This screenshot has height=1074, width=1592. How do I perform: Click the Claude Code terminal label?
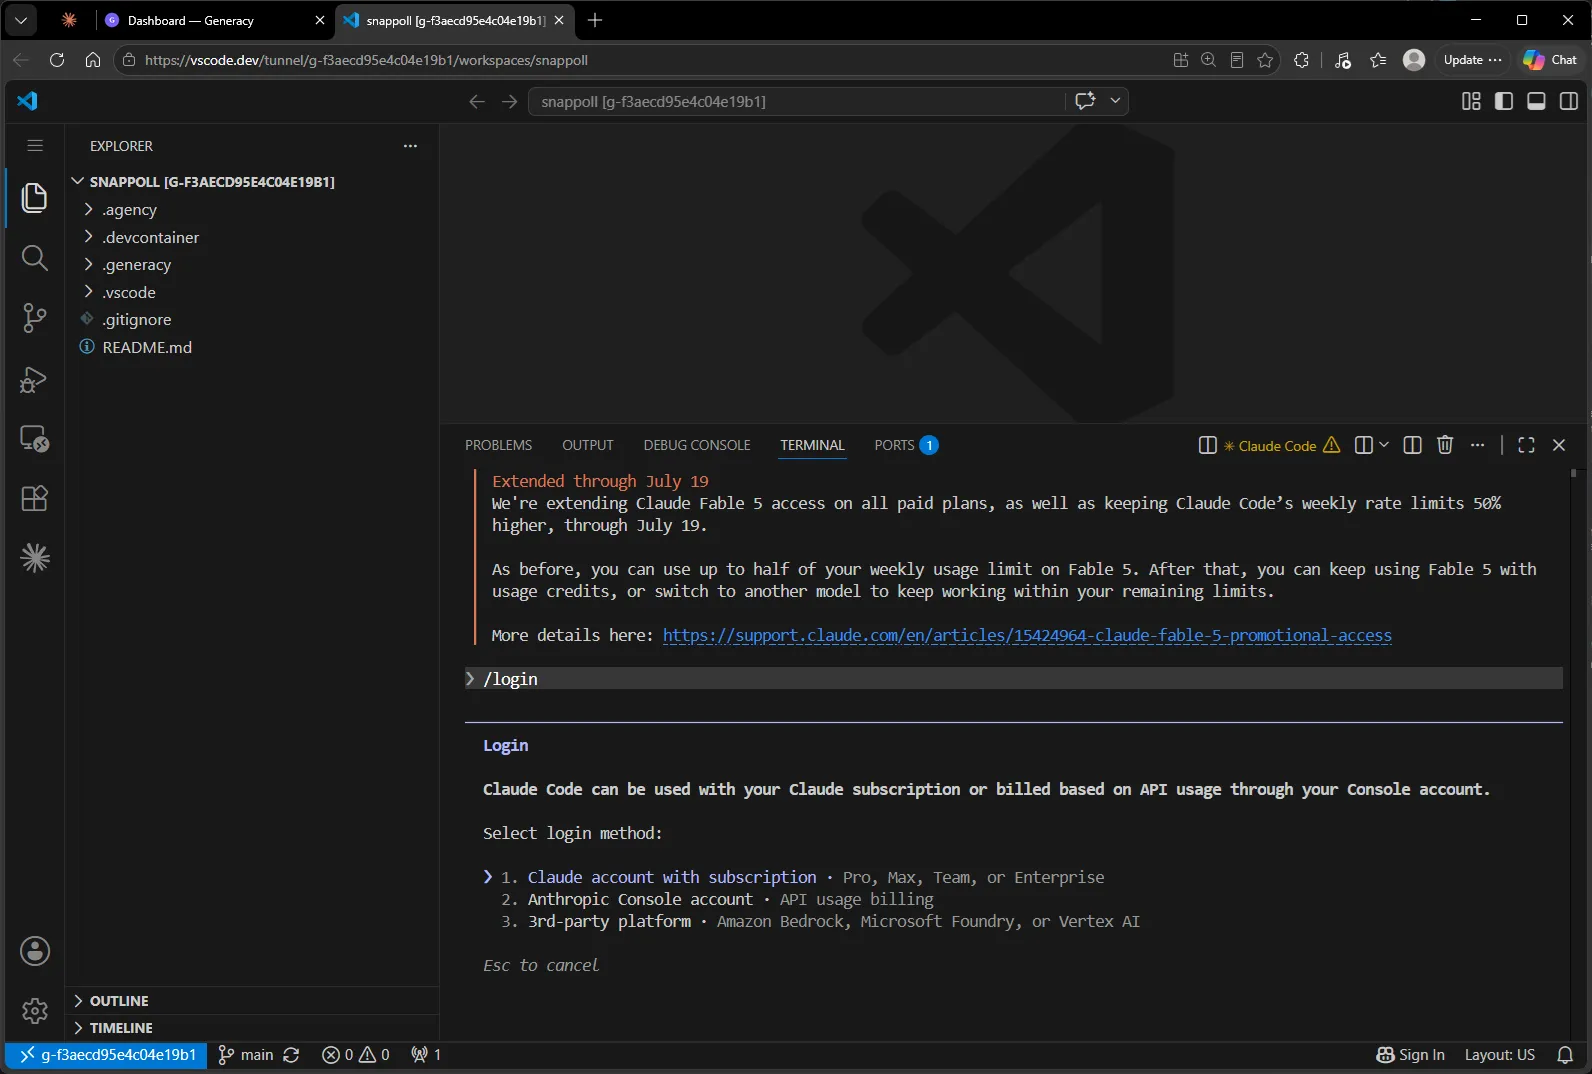point(1277,446)
